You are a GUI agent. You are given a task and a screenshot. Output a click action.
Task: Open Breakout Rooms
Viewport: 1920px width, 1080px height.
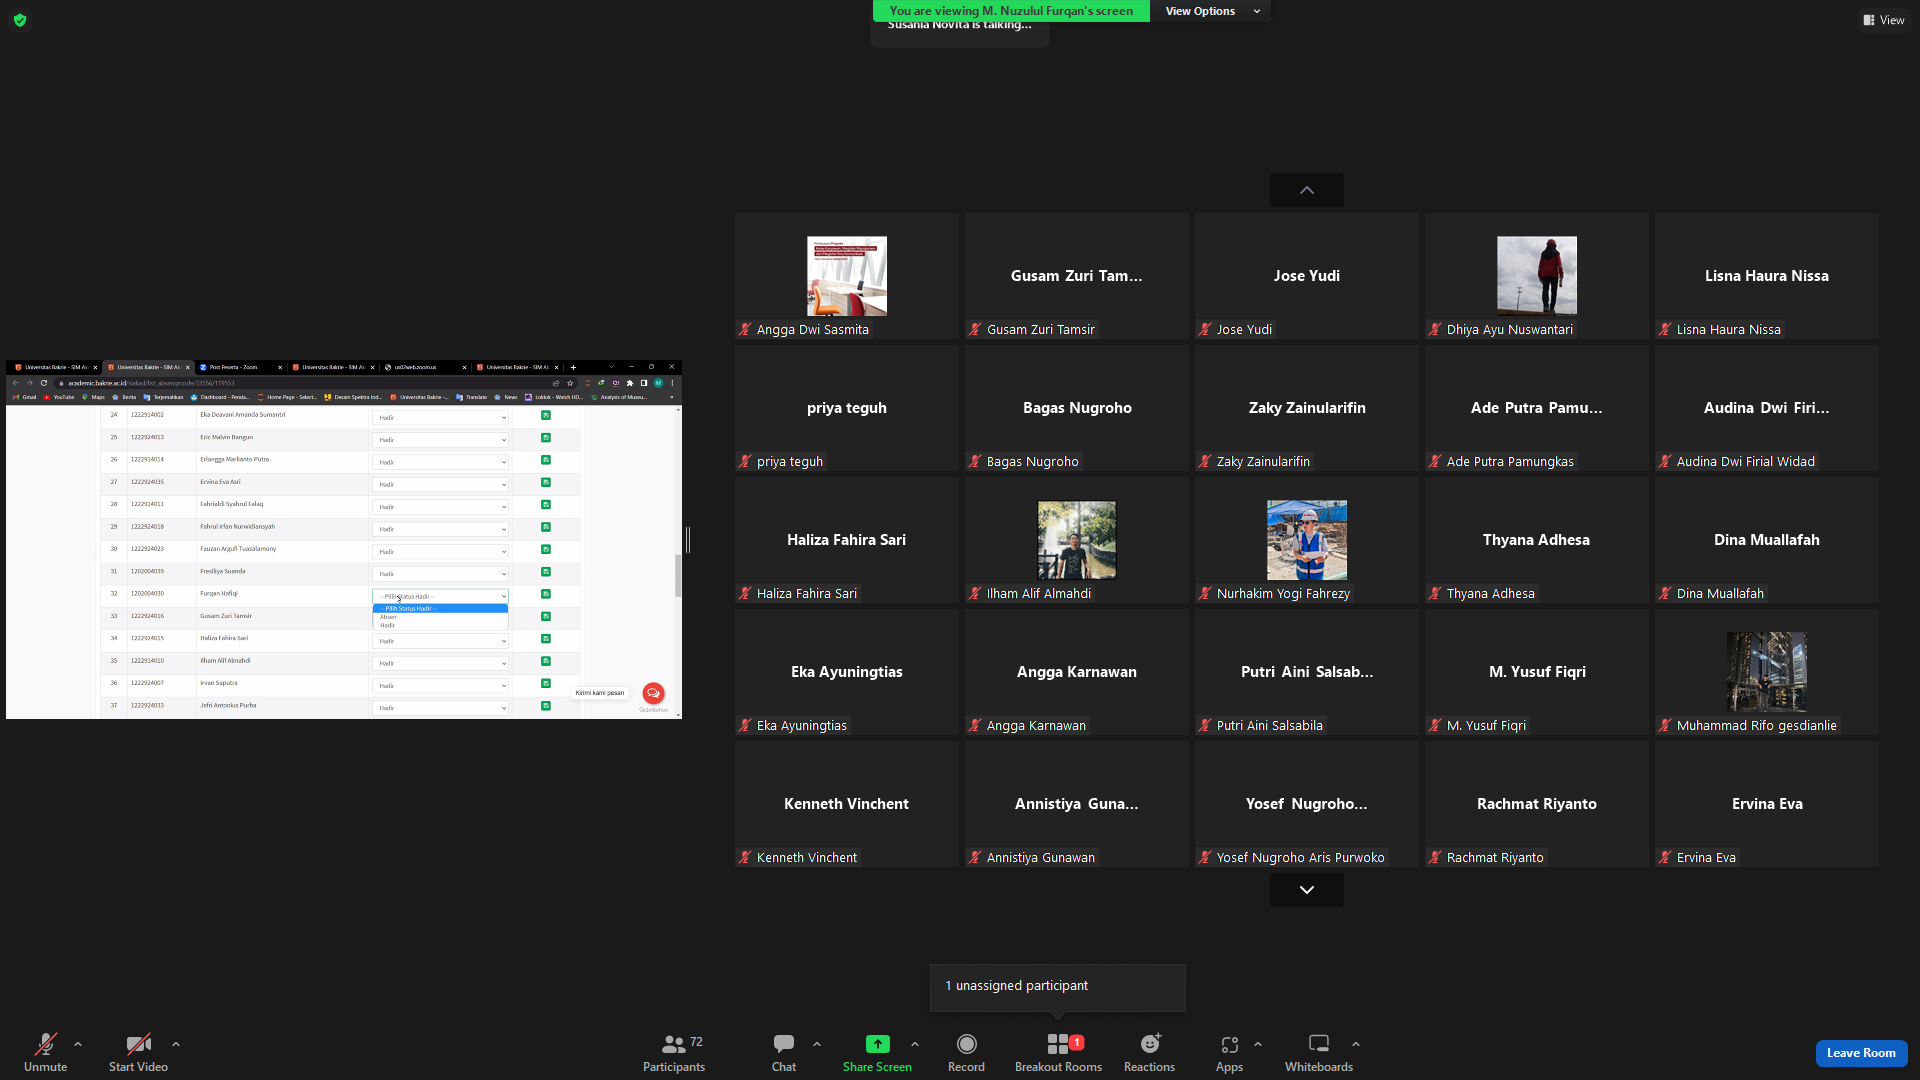[1058, 1052]
